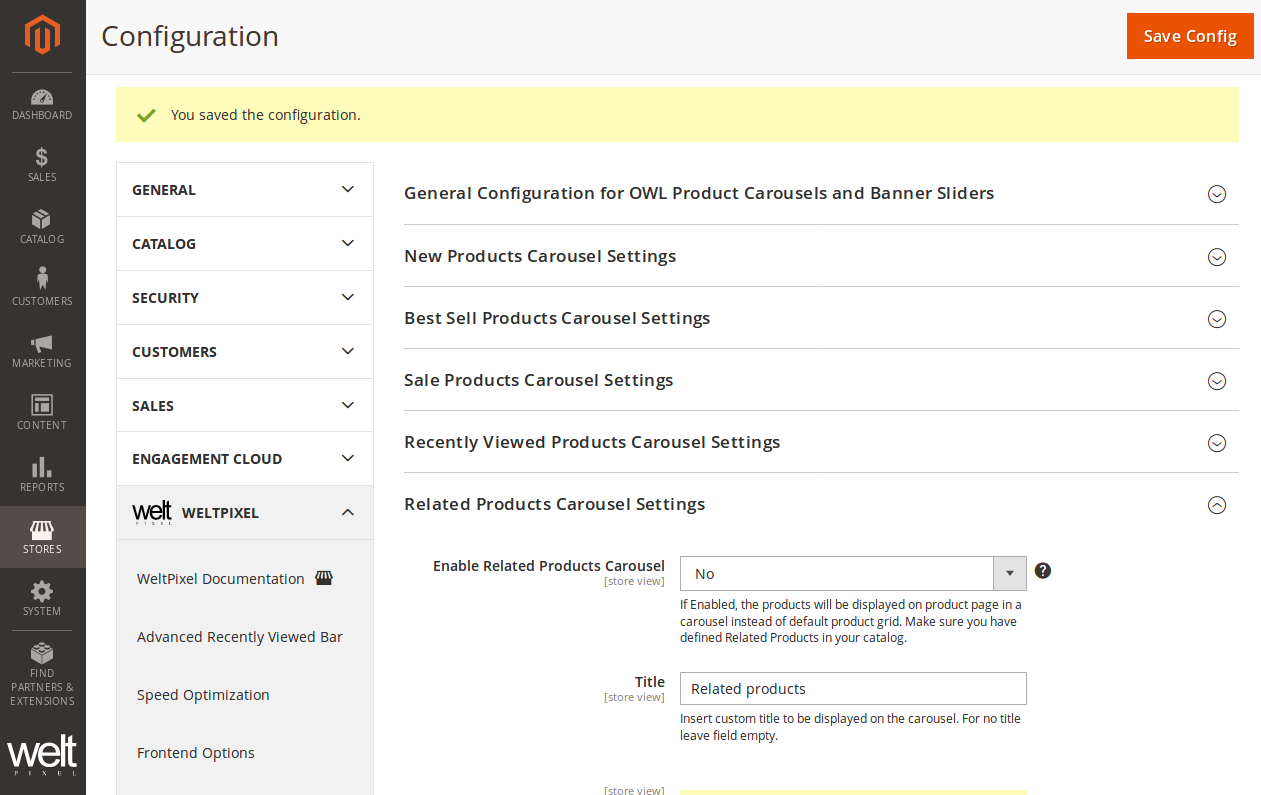Click the Save Config button
This screenshot has width=1261, height=795.
pos(1190,36)
